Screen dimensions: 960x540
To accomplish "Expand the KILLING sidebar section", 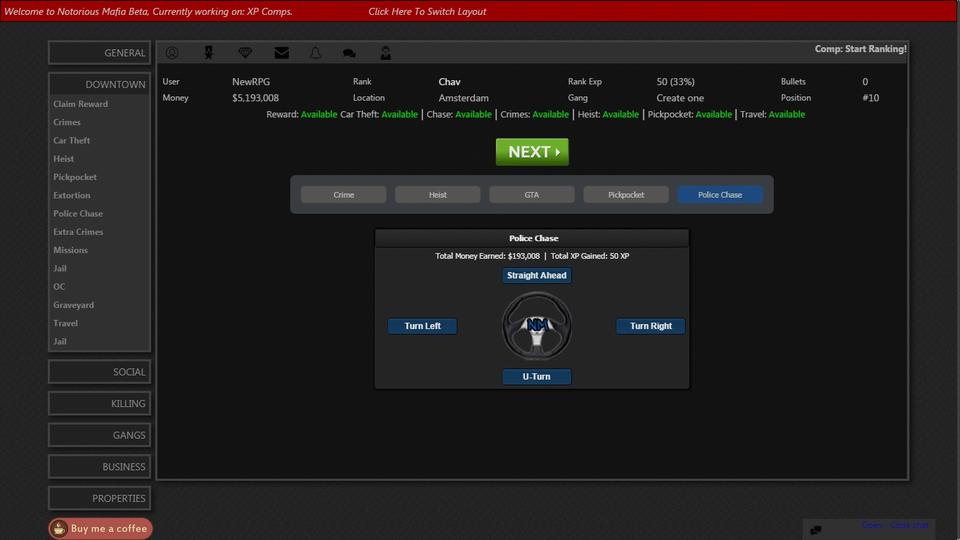I will tap(100, 404).
